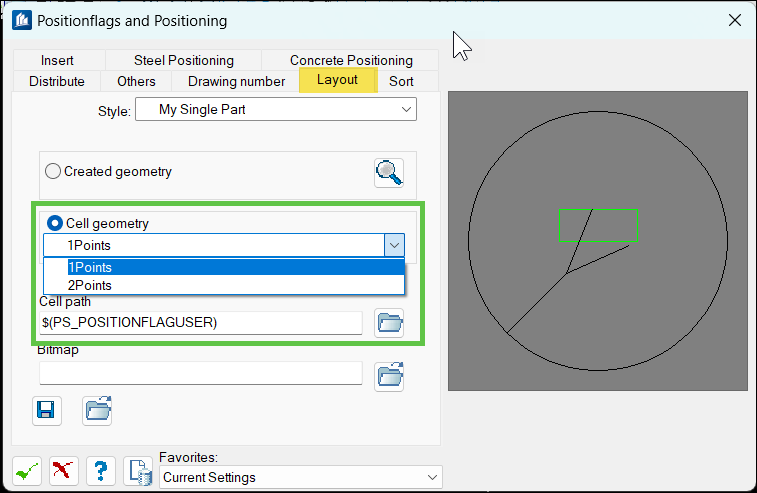Image resolution: width=757 pixels, height=493 pixels.
Task: Save layout with floppy disk icon
Action: pyautogui.click(x=47, y=411)
